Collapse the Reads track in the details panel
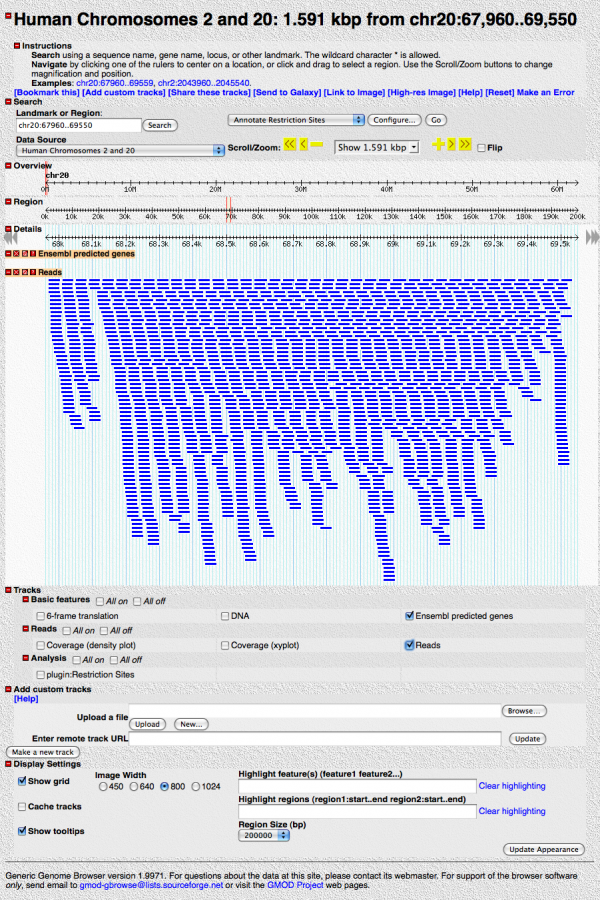This screenshot has height=900, width=600. point(9,272)
